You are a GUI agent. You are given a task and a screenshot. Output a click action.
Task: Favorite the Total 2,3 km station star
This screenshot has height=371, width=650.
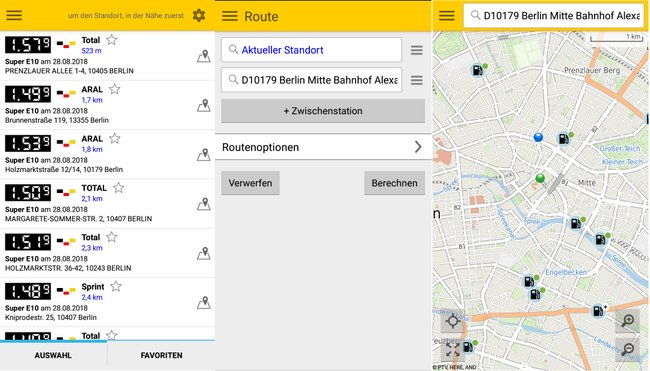tap(112, 237)
